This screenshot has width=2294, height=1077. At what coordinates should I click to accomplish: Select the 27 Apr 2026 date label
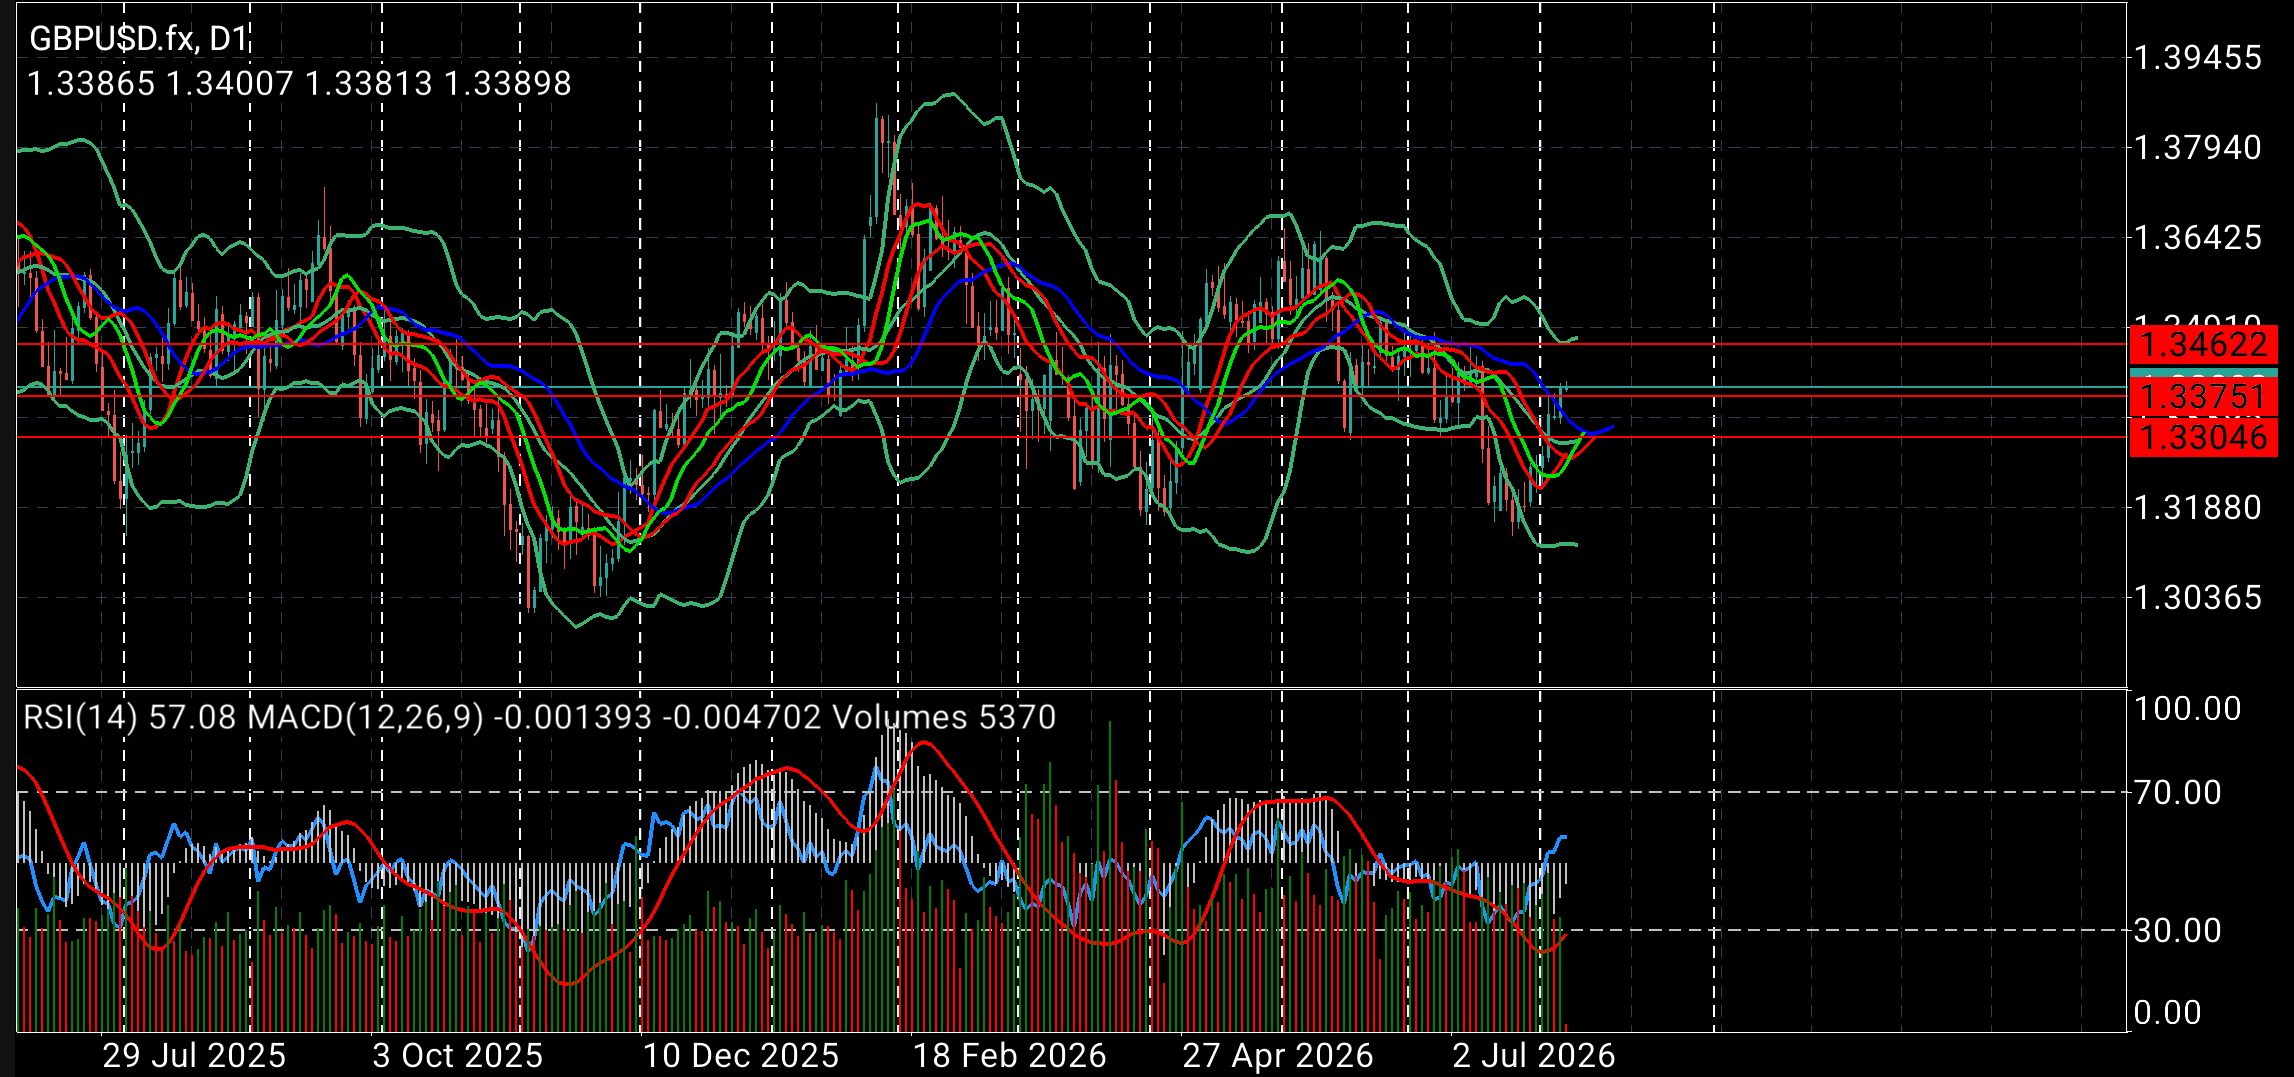1278,1055
